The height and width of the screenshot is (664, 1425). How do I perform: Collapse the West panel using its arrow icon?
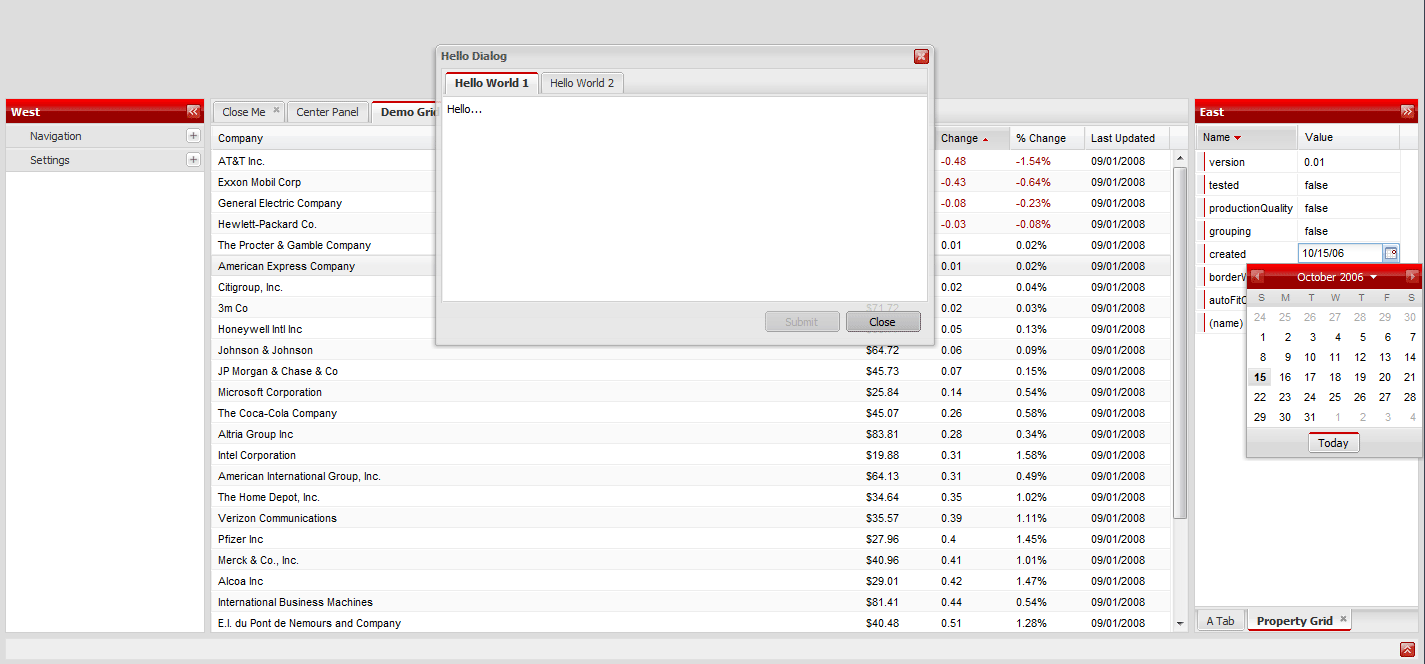coord(193,112)
